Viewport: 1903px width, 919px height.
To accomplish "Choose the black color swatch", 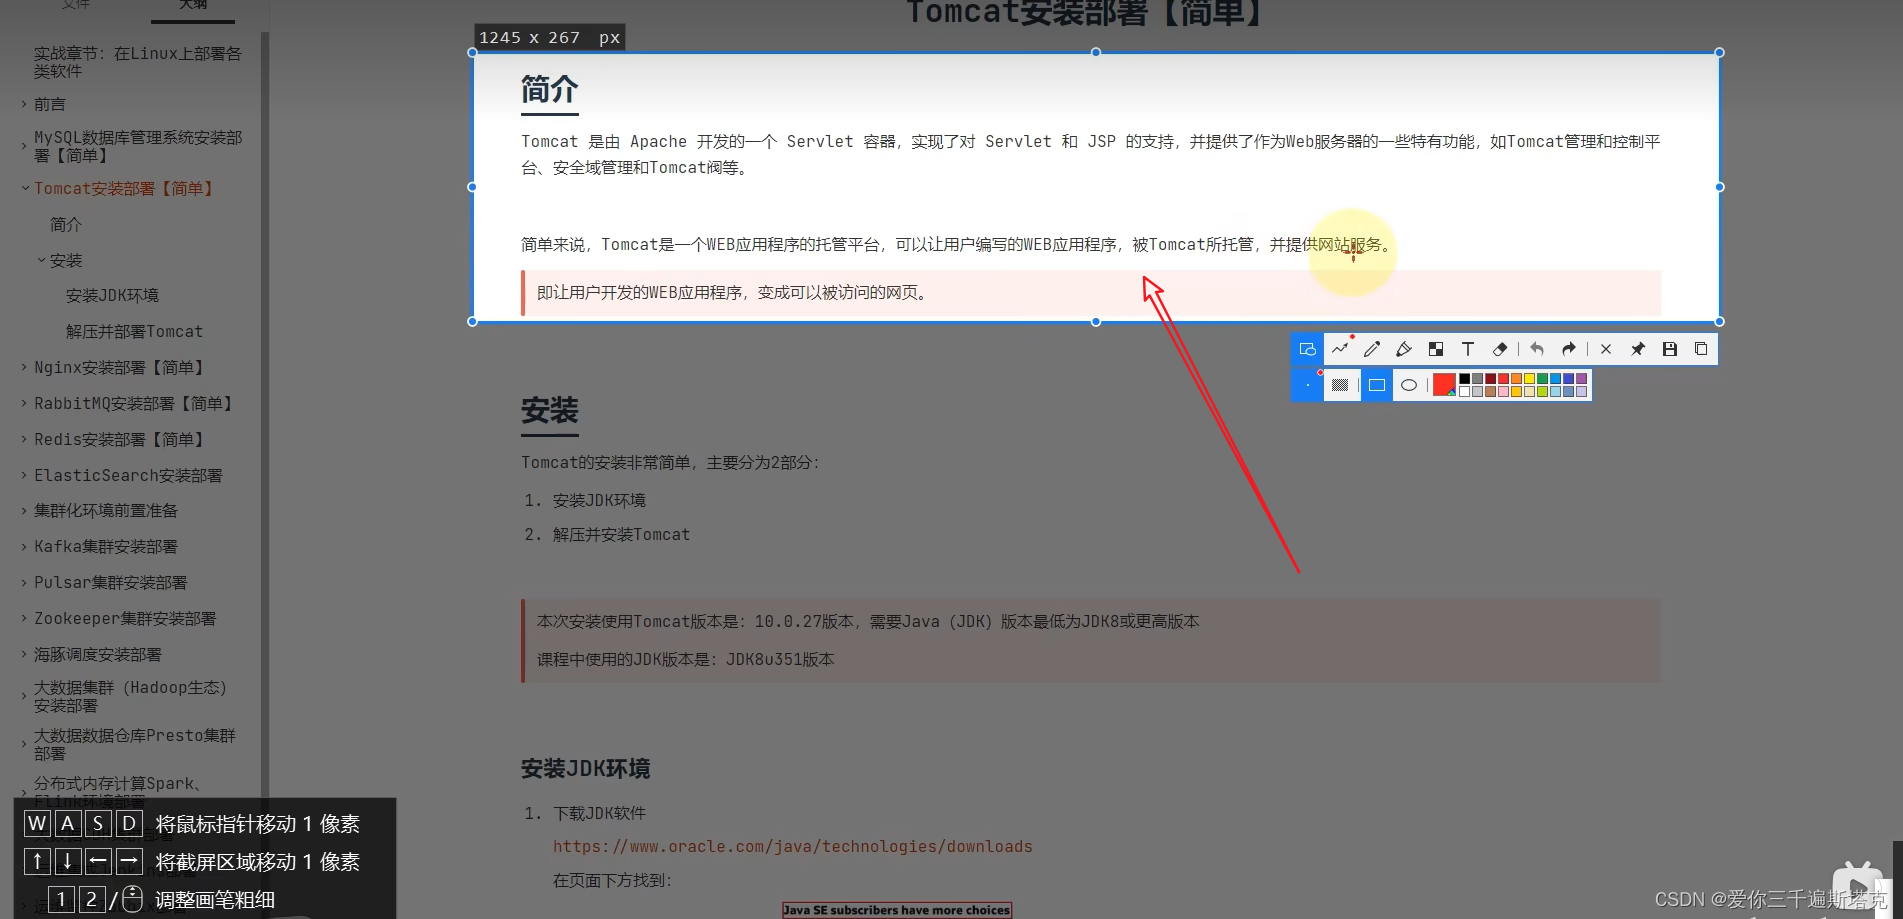I will pyautogui.click(x=1465, y=379).
